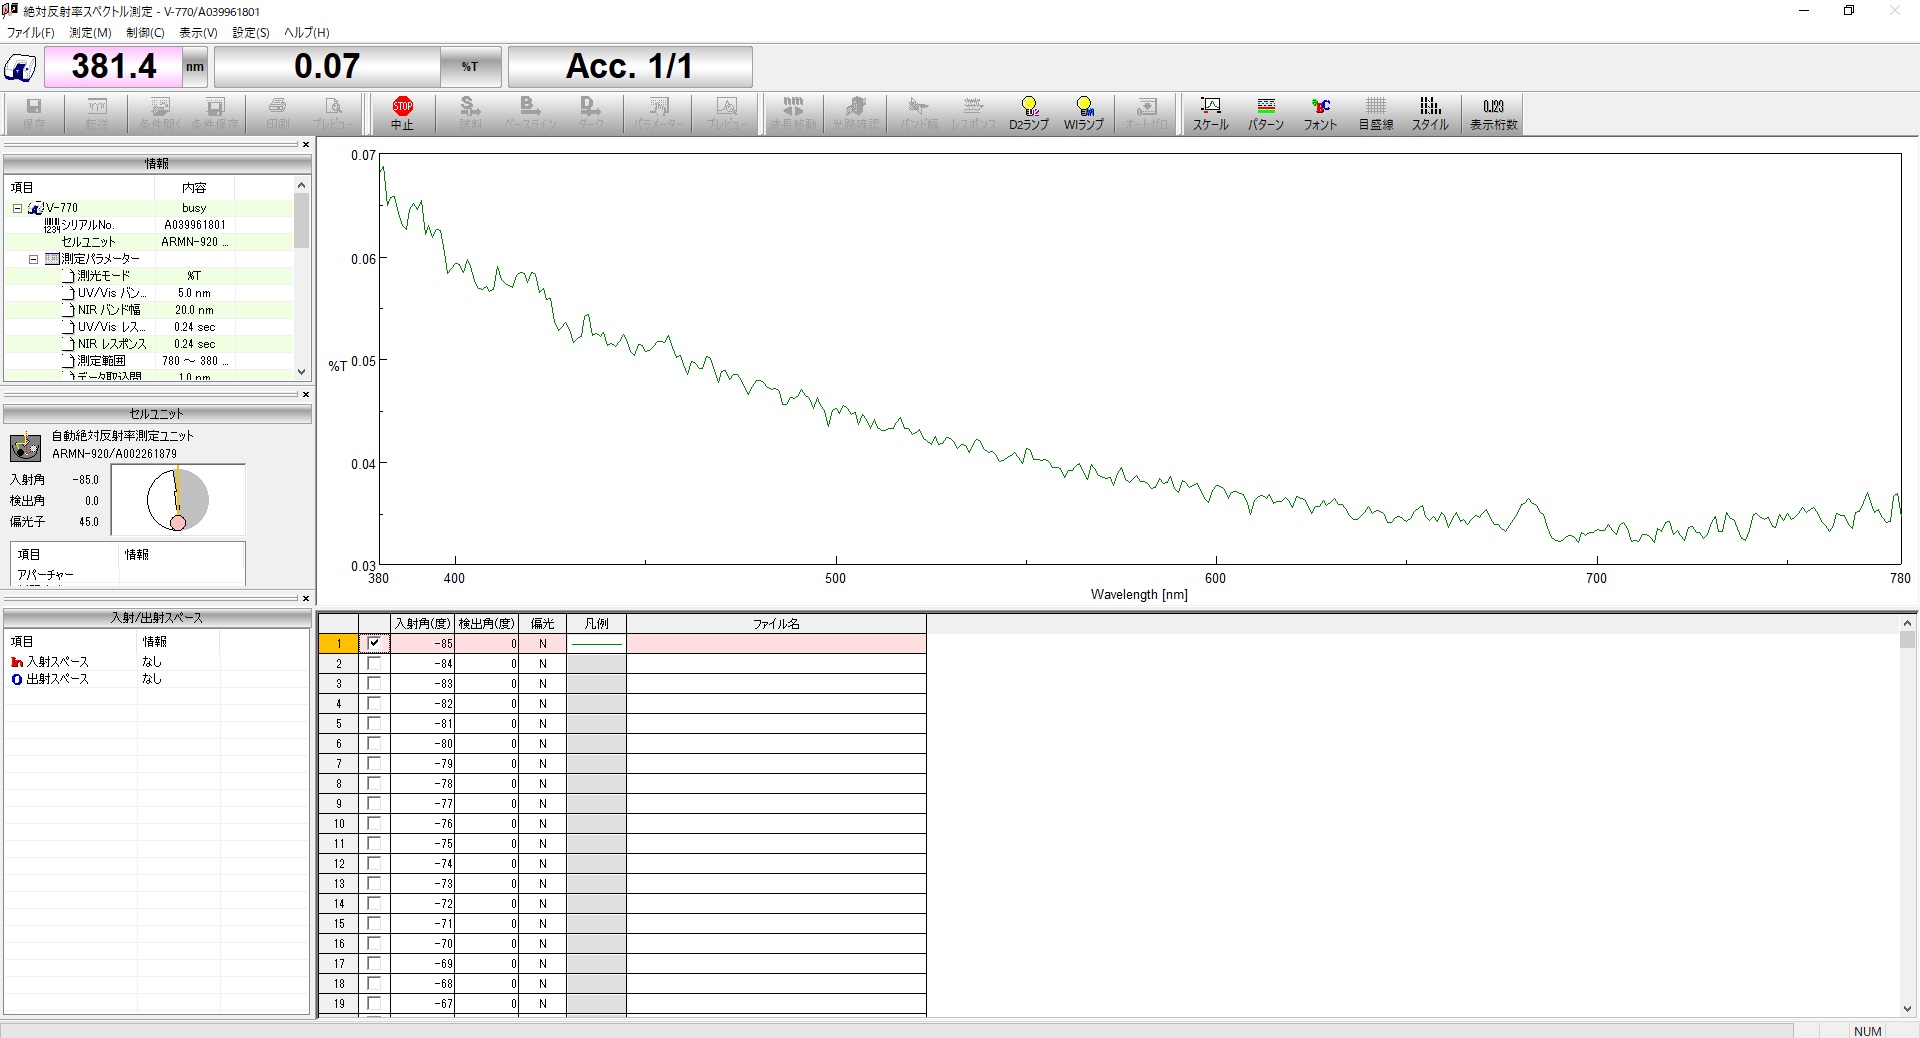Click the angle table scroll-up arrow
The image size is (1920, 1038).
pyautogui.click(x=1907, y=622)
